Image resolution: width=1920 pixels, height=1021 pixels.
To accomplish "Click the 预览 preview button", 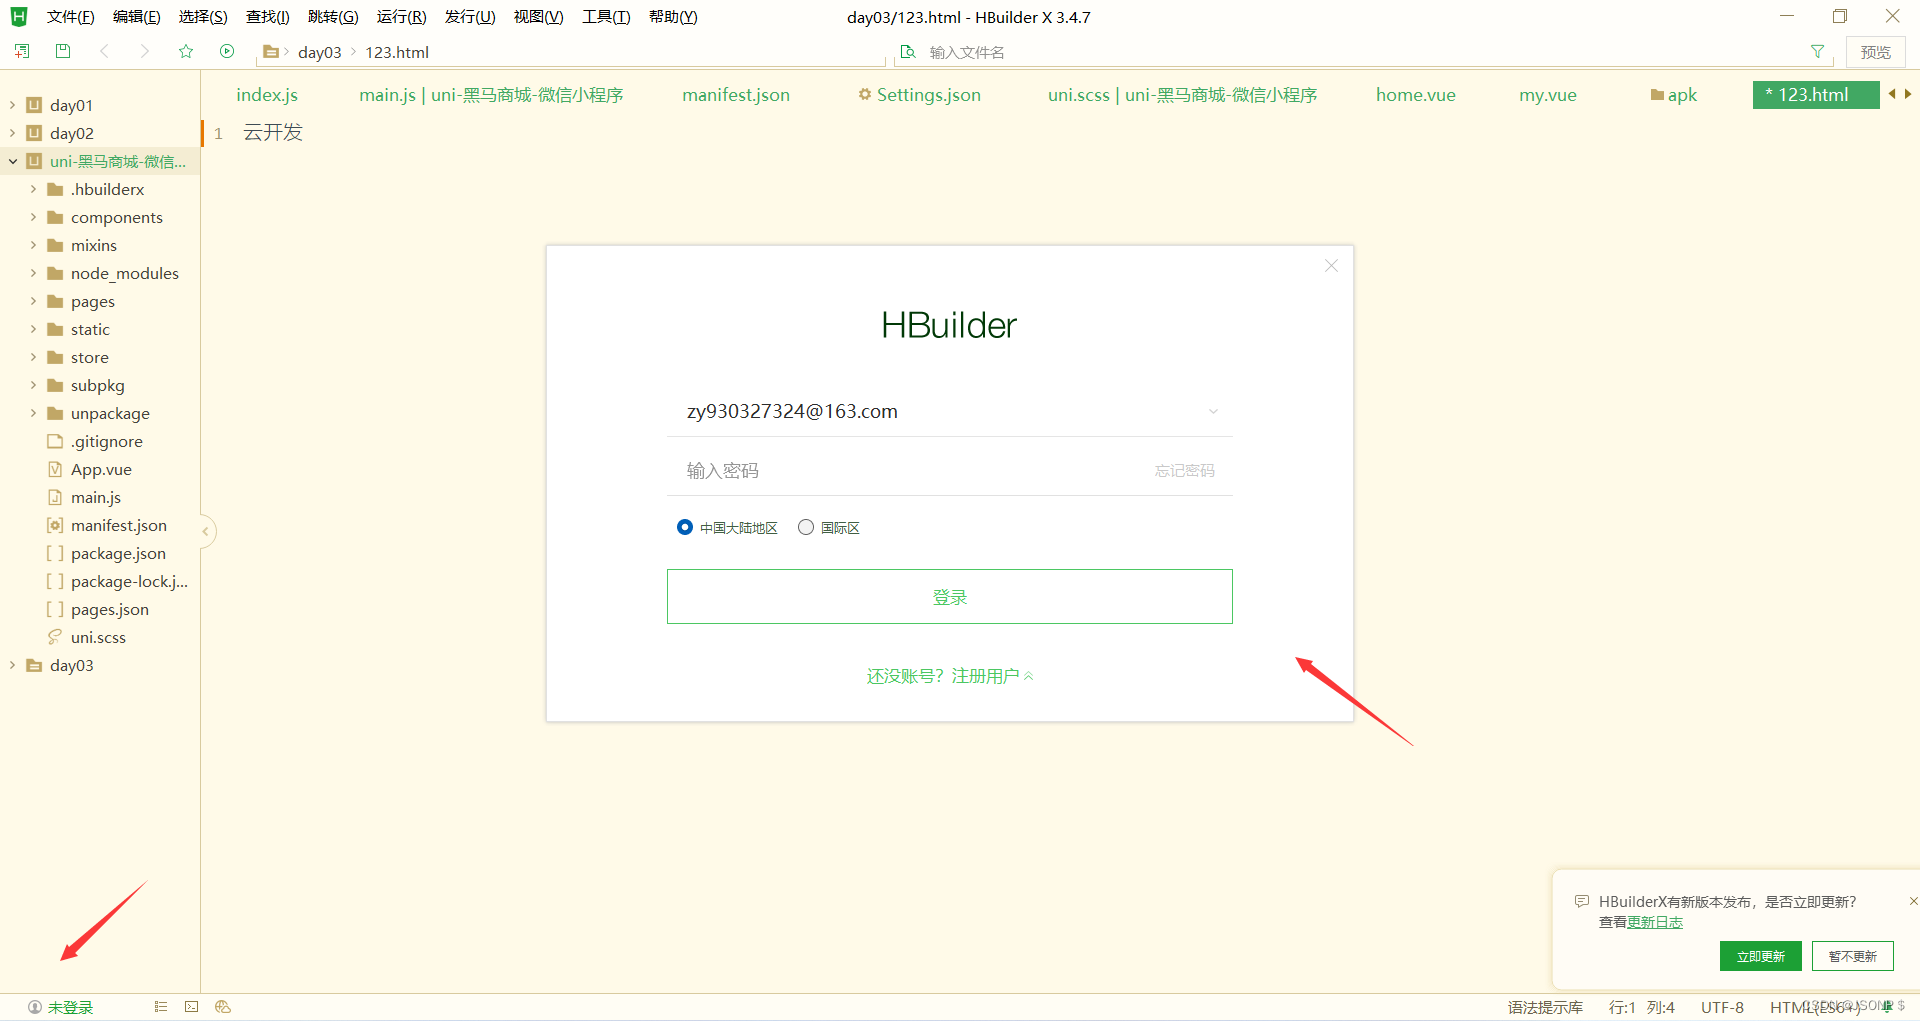I will (1875, 52).
